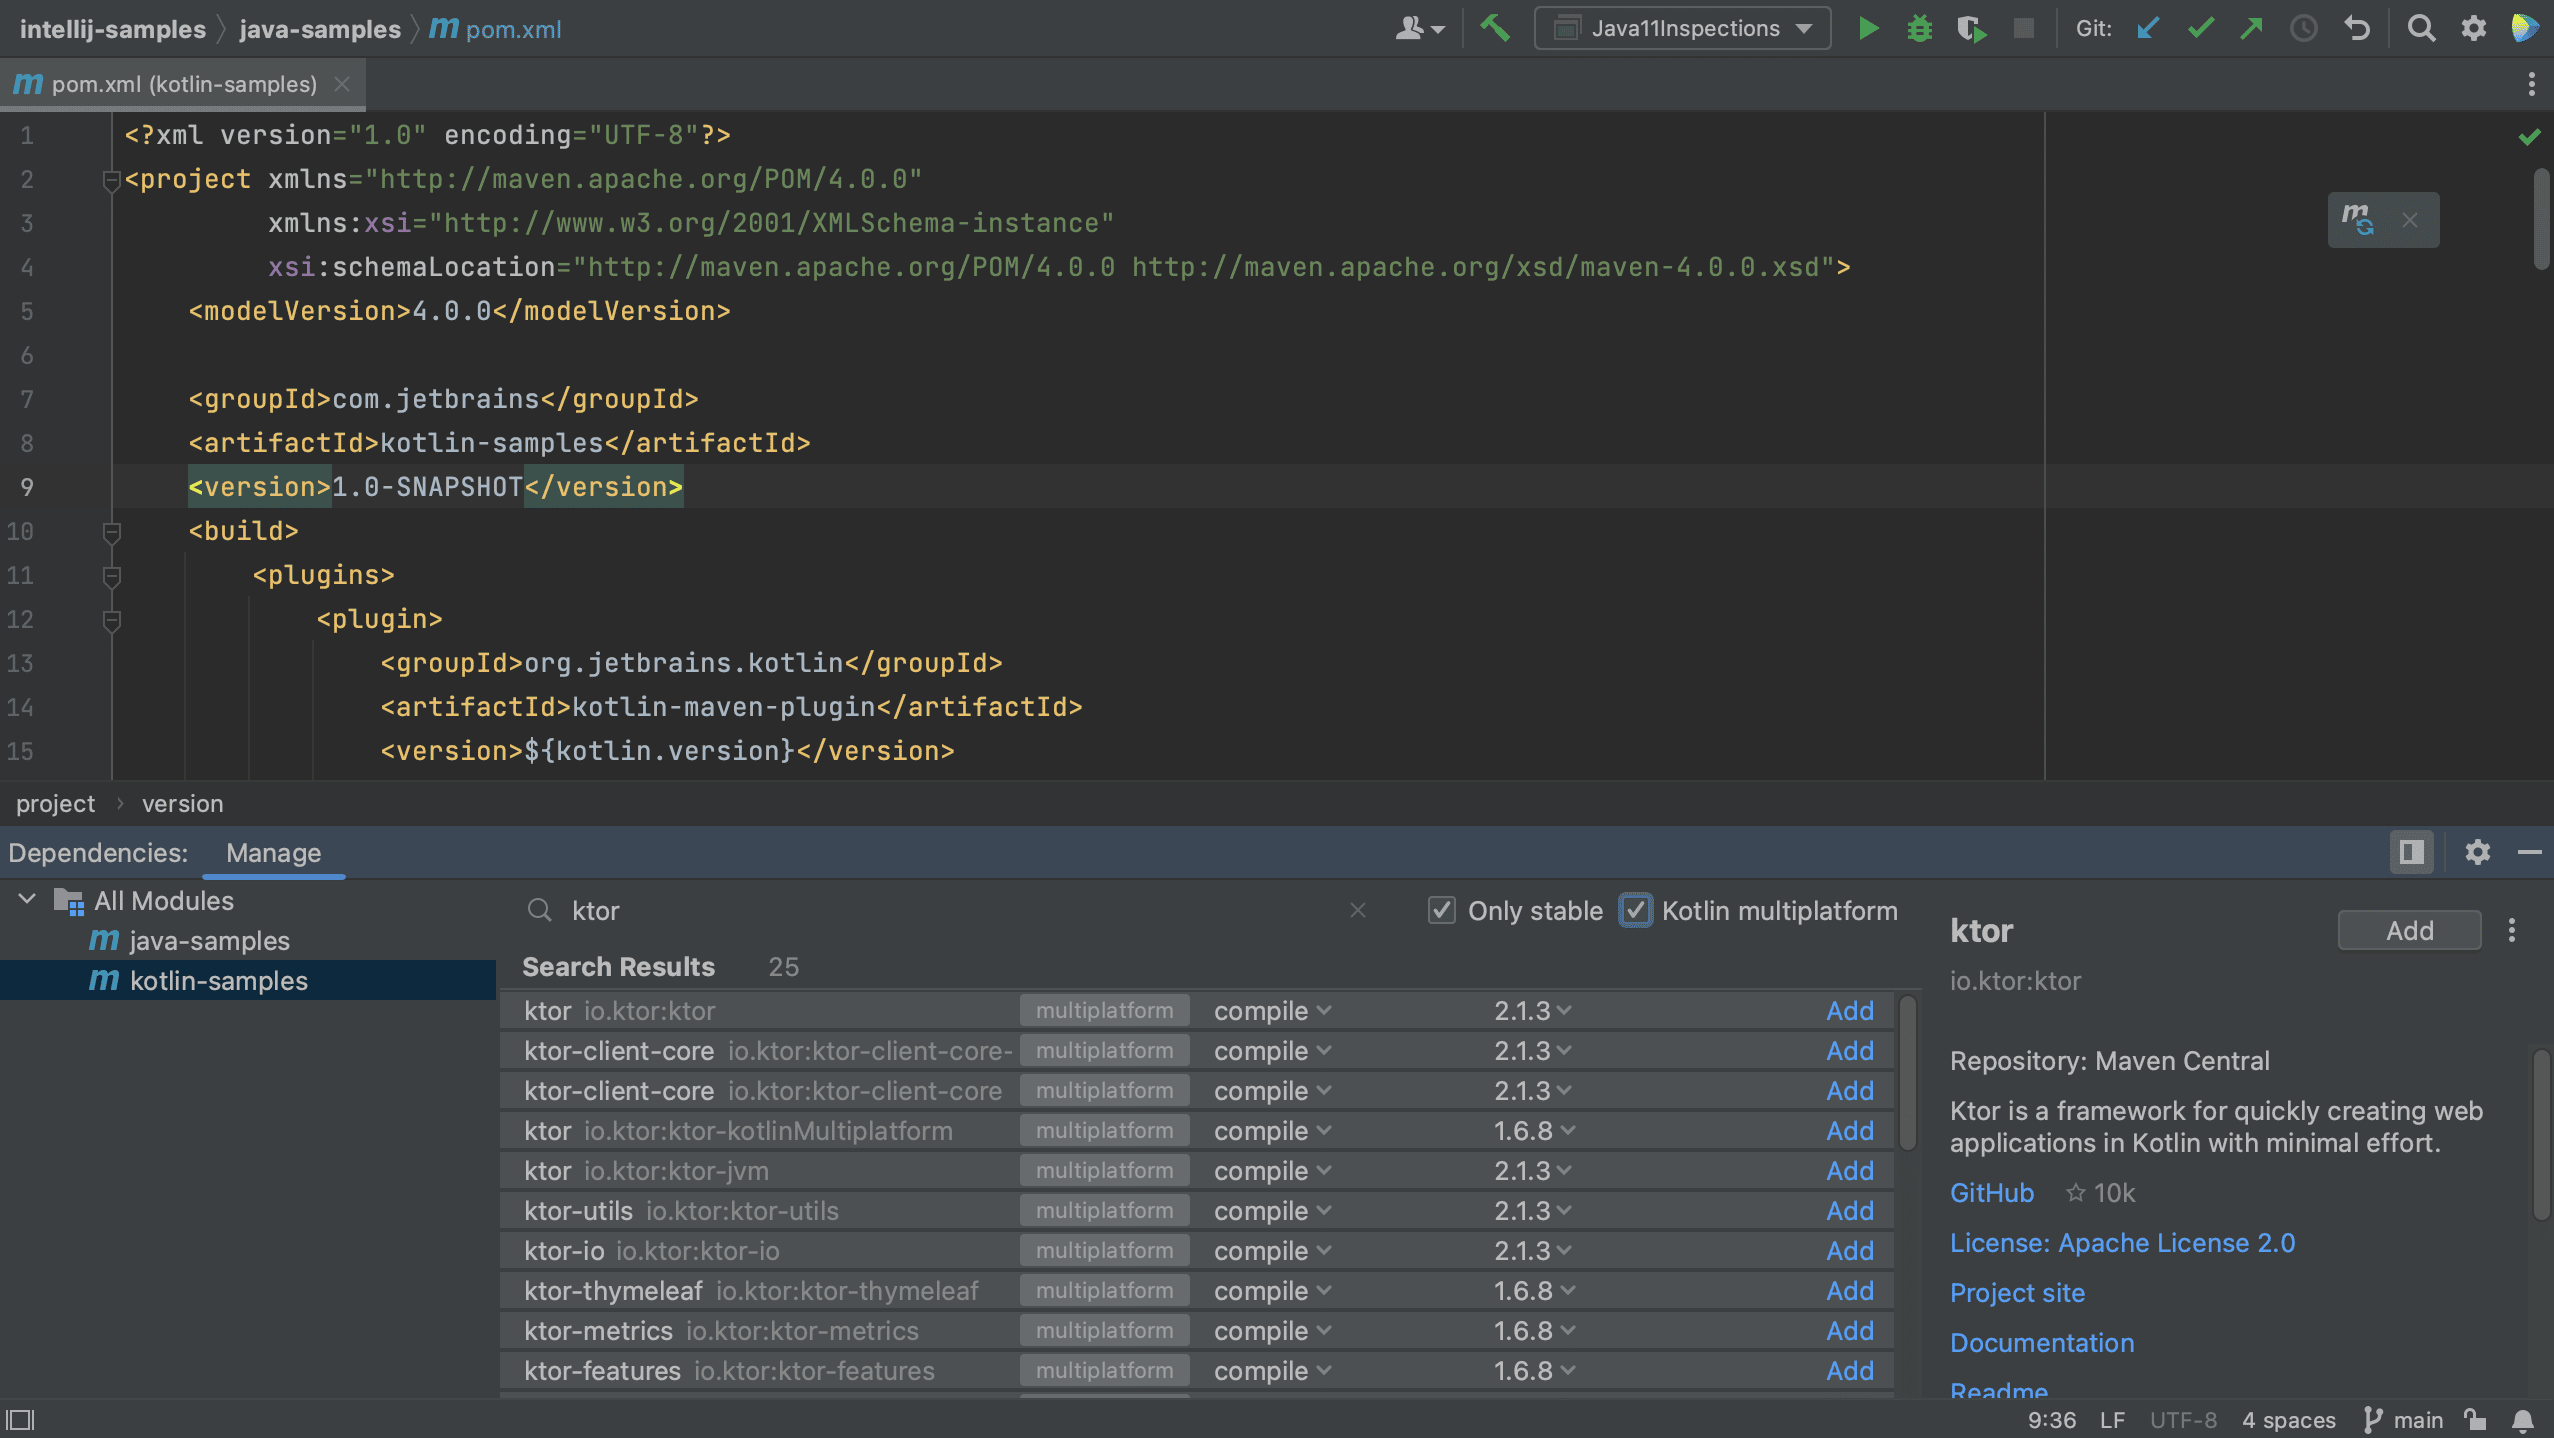Open Search Everywhere magnifier icon
The width and height of the screenshot is (2554, 1438).
[x=2421, y=28]
